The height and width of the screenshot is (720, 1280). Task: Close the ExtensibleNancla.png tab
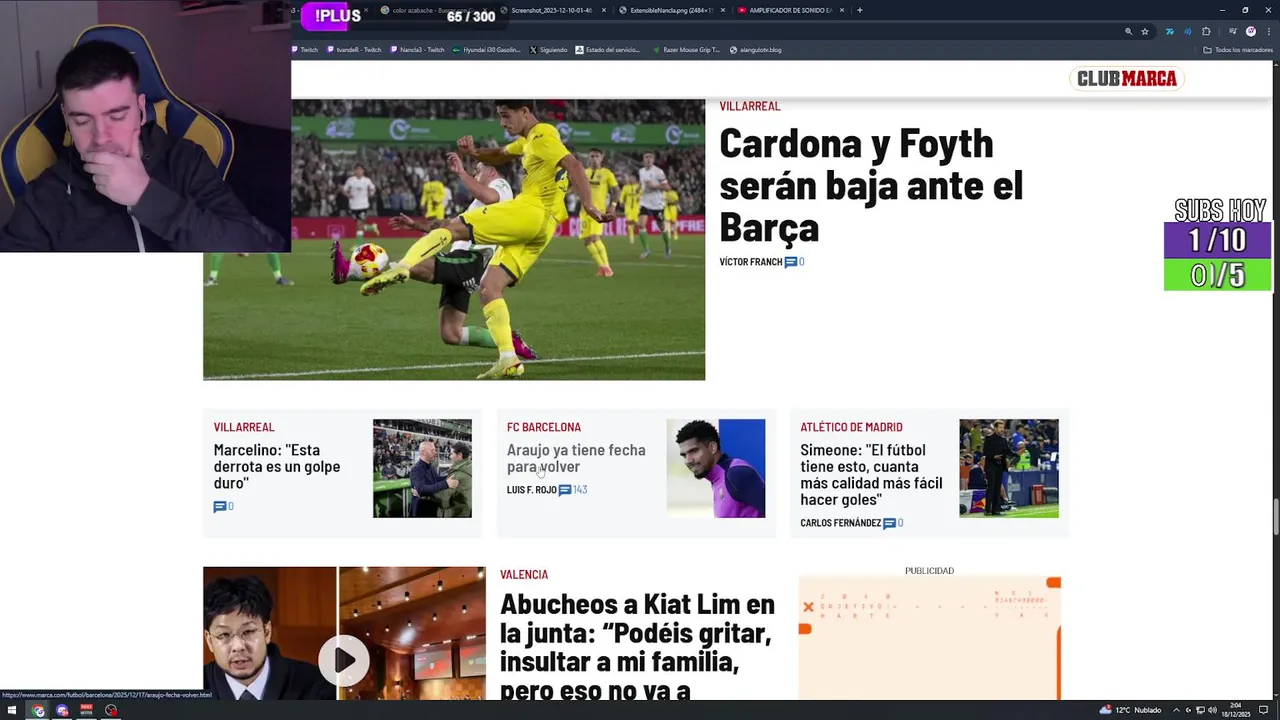tap(723, 10)
